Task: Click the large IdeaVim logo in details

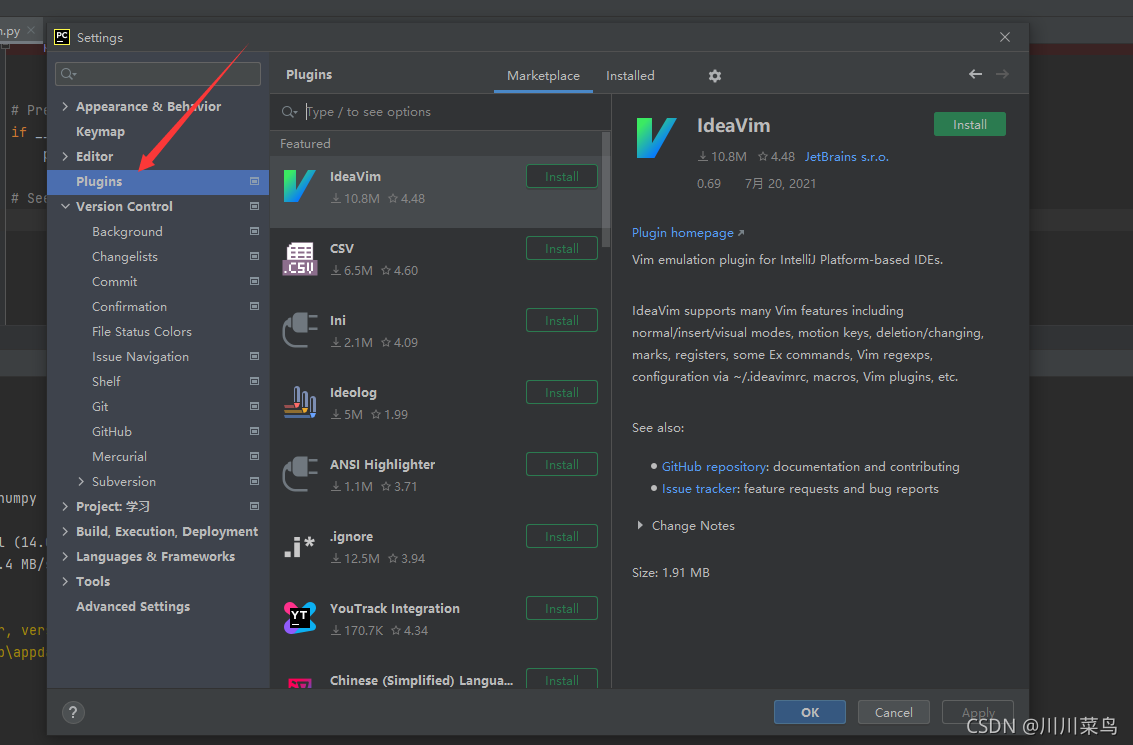Action: [656, 137]
